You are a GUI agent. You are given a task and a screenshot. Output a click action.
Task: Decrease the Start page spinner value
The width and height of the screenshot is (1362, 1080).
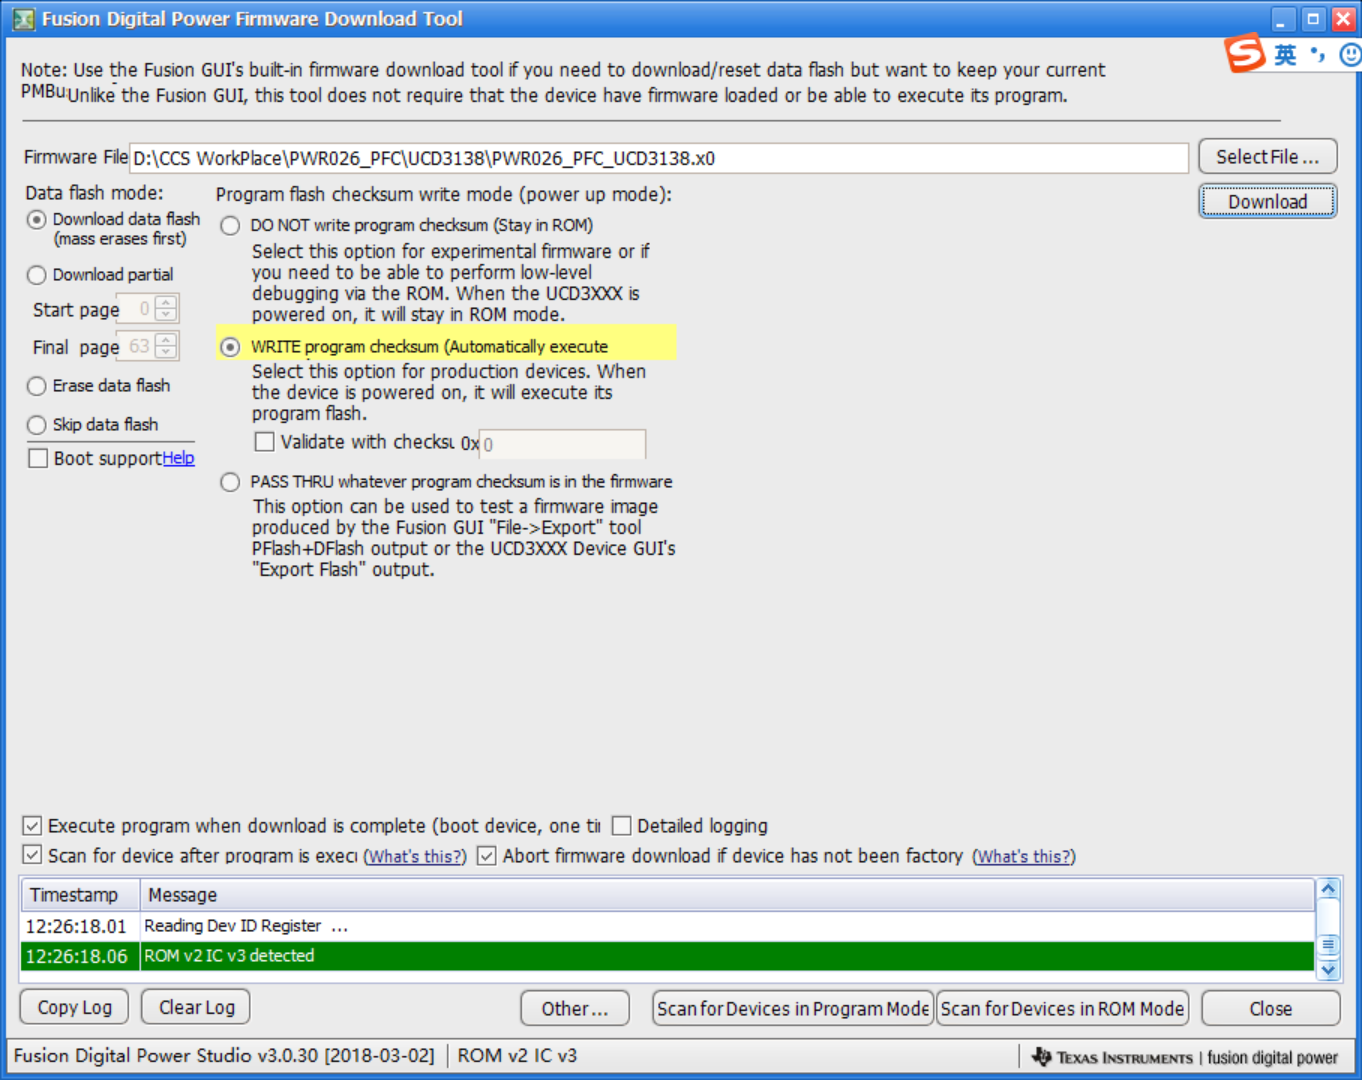(x=166, y=315)
